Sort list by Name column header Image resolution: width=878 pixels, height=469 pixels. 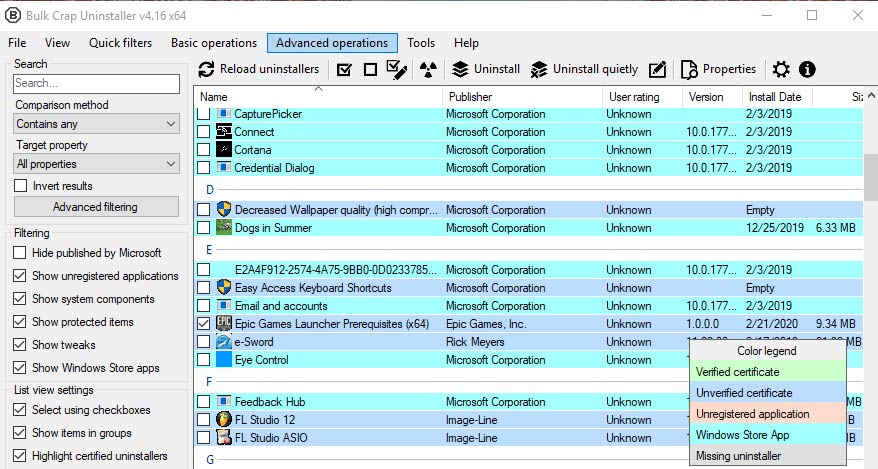pos(318,96)
